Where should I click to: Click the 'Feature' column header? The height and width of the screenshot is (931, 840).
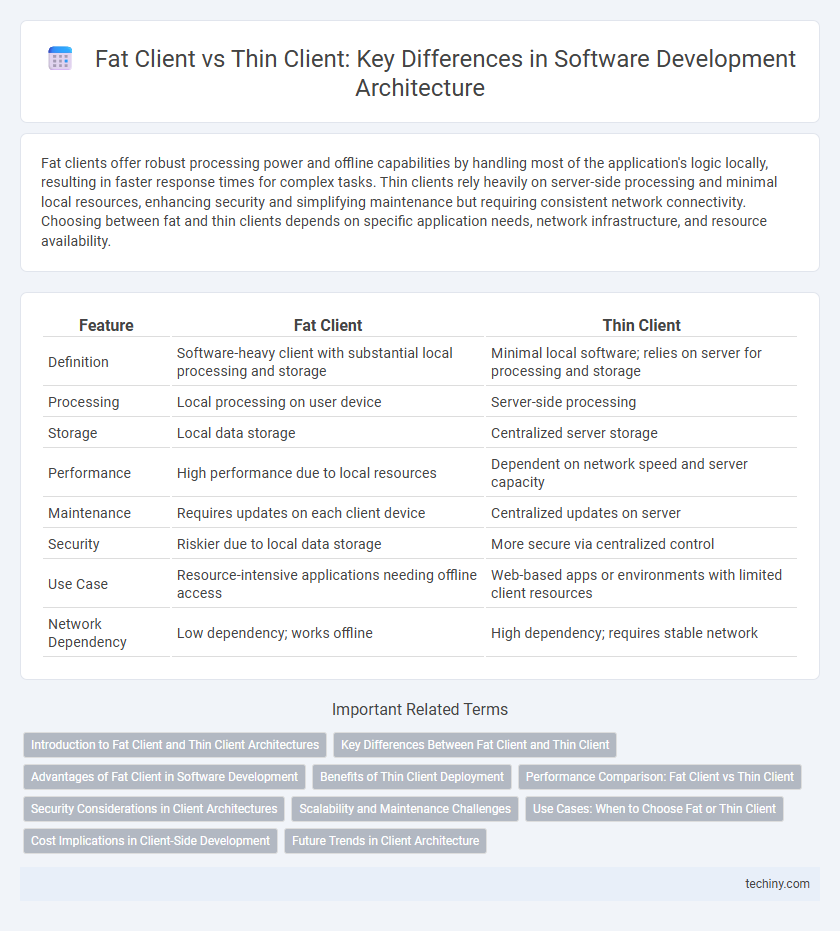106,325
